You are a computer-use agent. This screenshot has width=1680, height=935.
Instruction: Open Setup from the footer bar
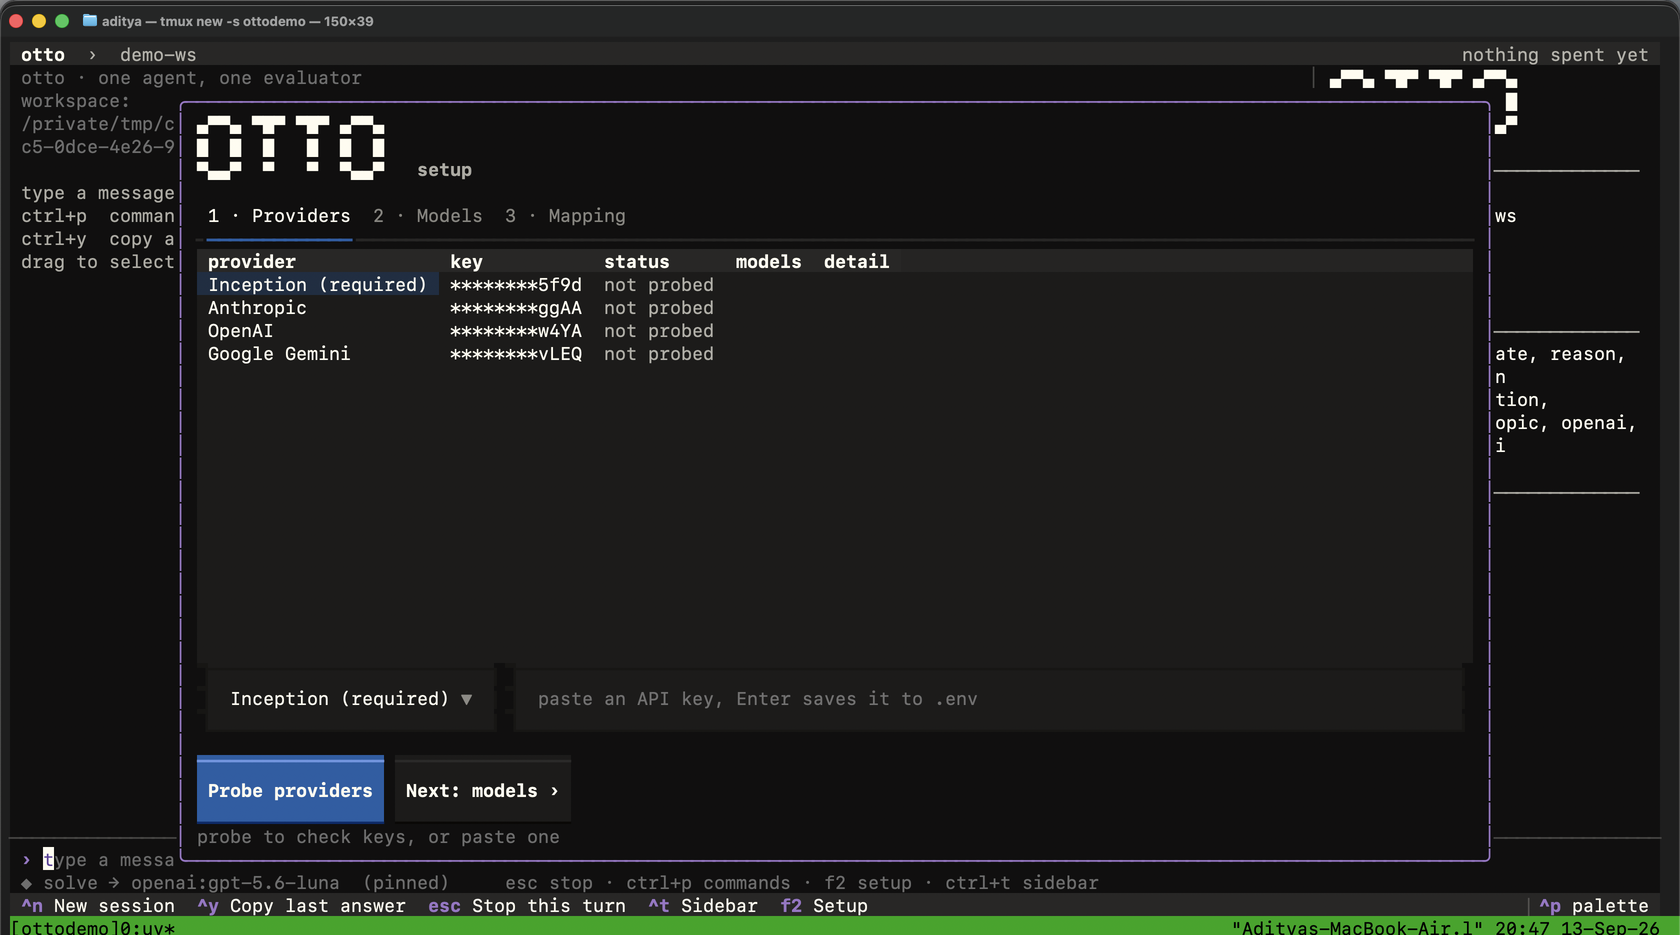(824, 906)
